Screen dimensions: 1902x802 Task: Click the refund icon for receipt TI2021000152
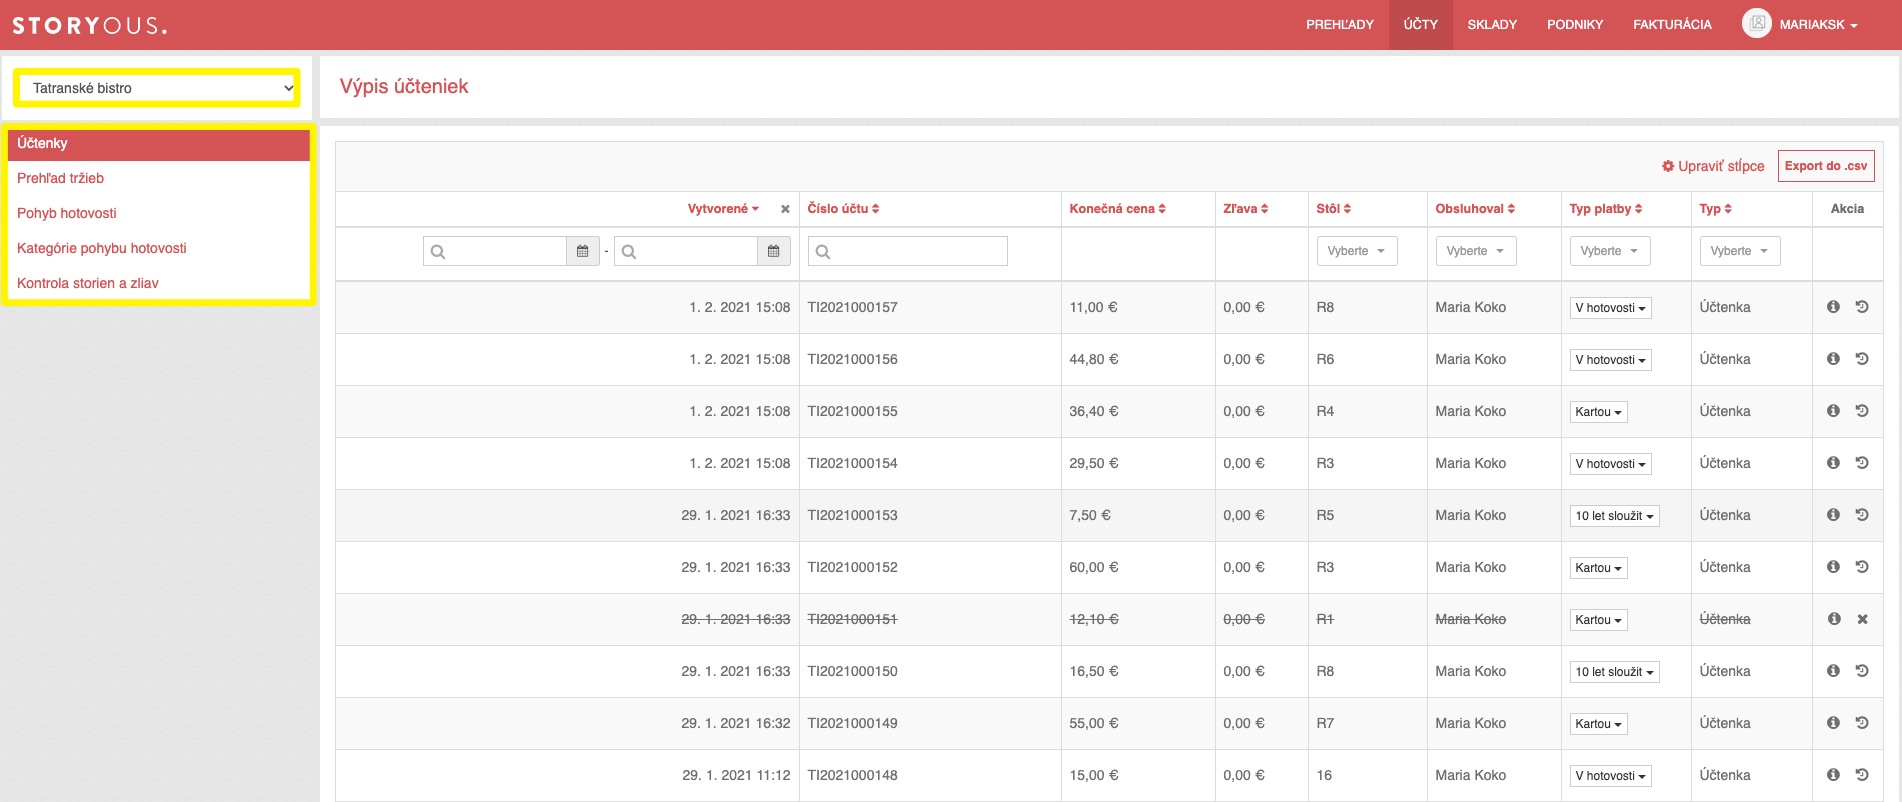point(1862,567)
